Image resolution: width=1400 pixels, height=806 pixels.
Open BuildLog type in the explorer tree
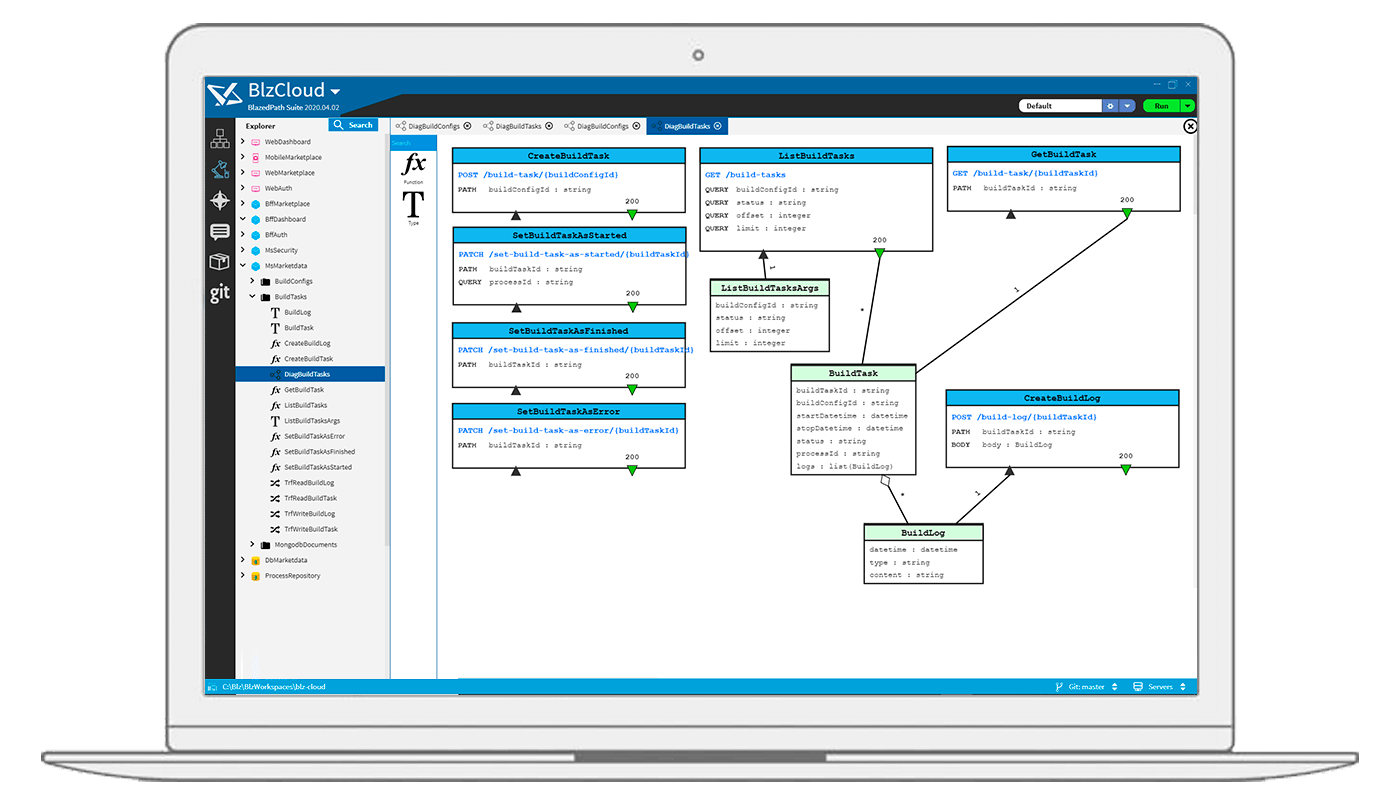(x=298, y=313)
